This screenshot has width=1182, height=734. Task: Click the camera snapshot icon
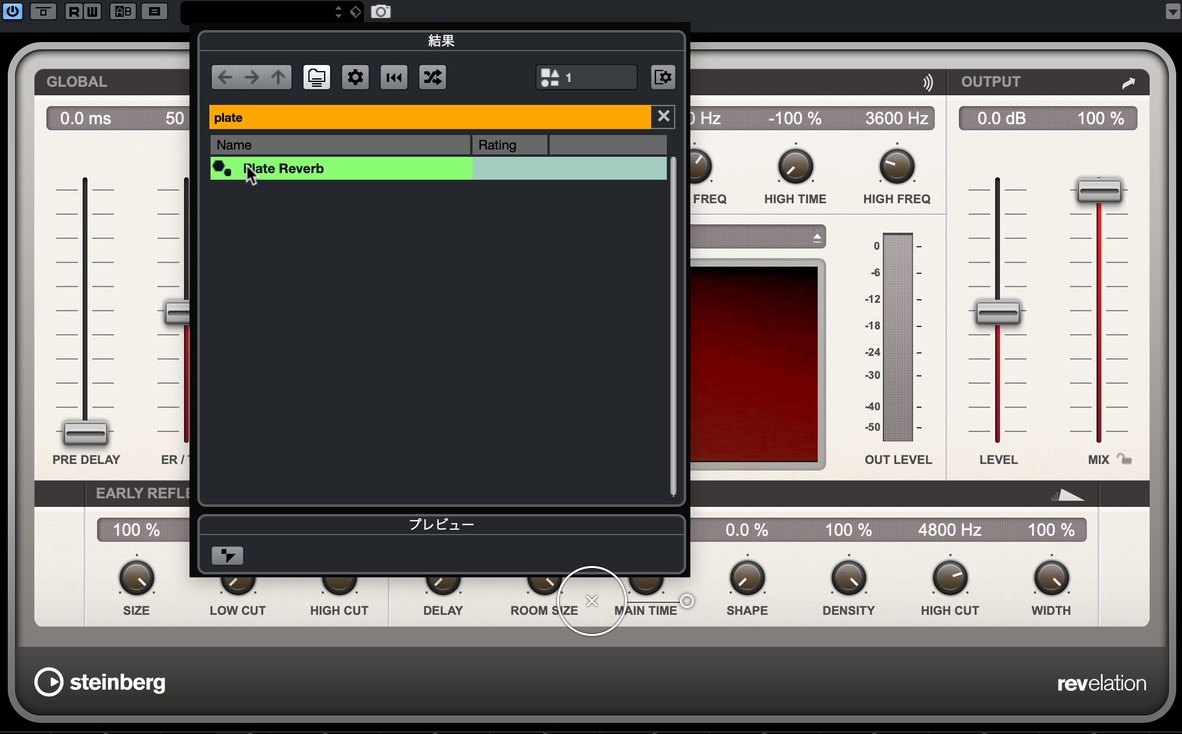381,12
